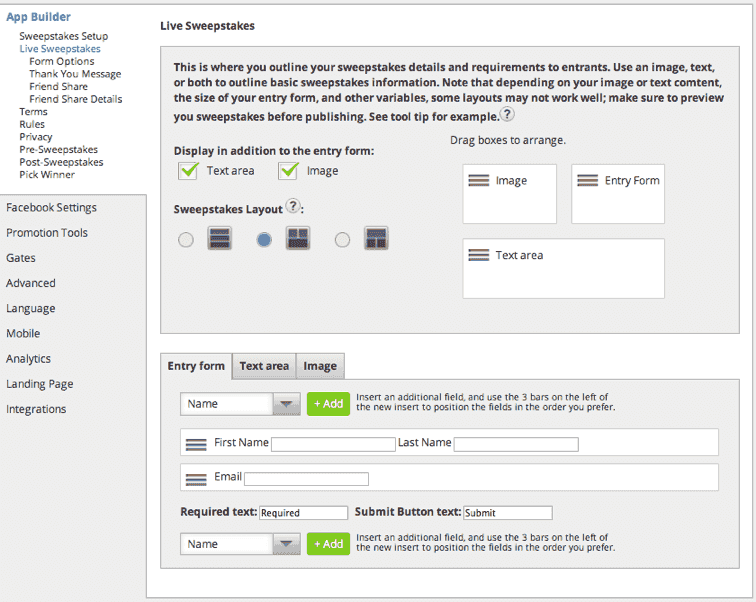Click the Required text input field

[x=303, y=513]
